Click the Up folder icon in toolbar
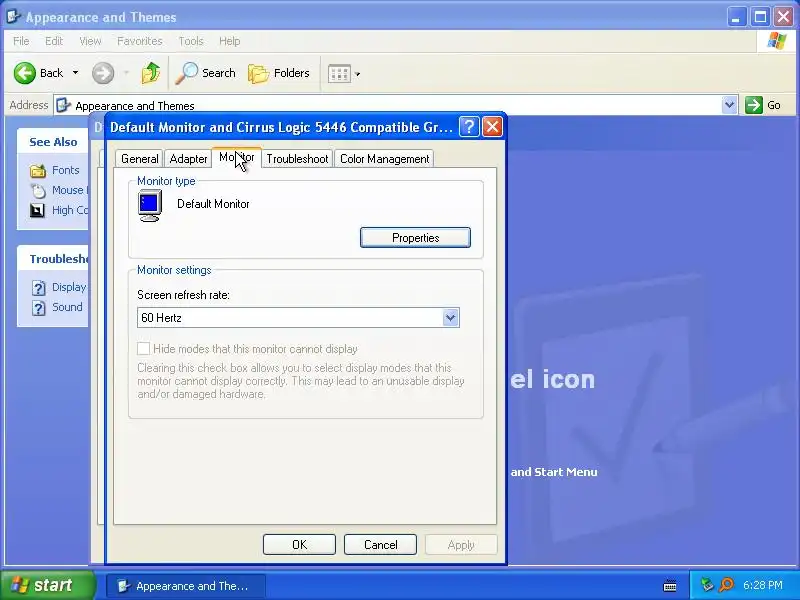The height and width of the screenshot is (600, 800). tap(151, 73)
